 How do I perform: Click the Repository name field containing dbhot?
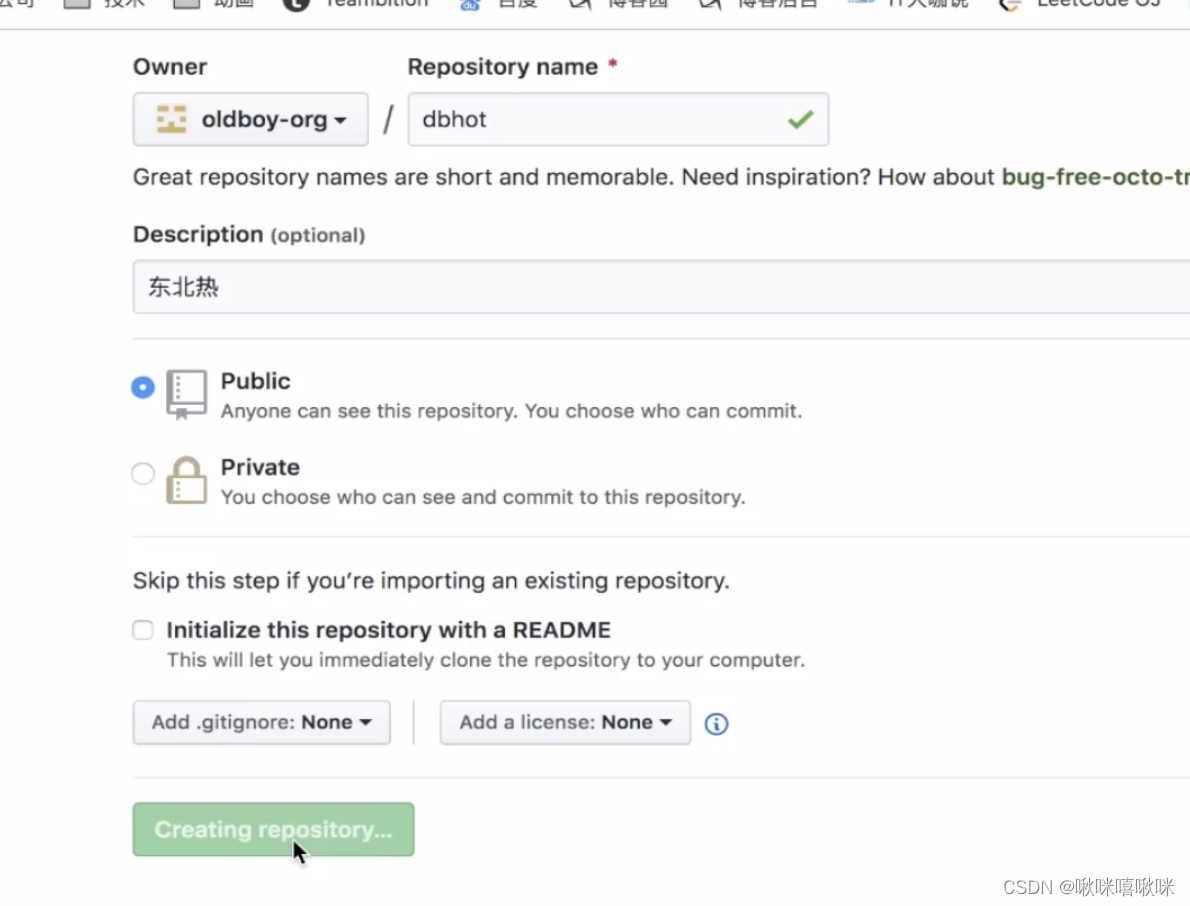tap(618, 119)
